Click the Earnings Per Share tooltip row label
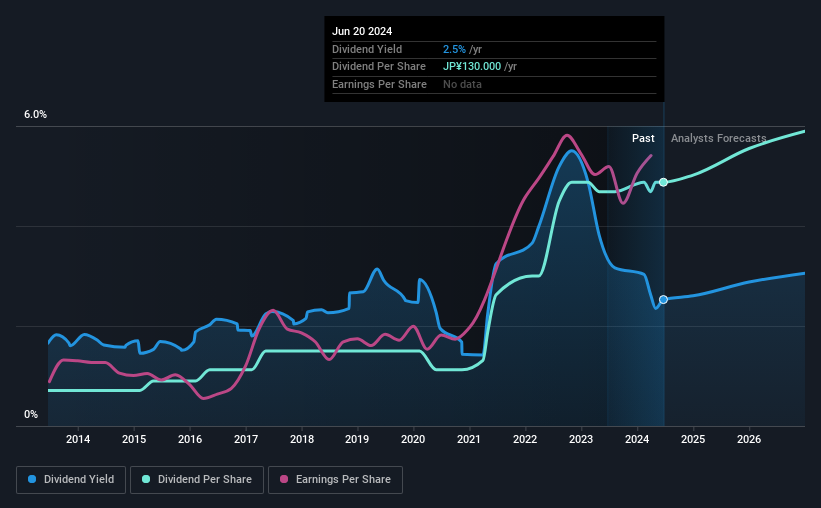 coord(379,84)
